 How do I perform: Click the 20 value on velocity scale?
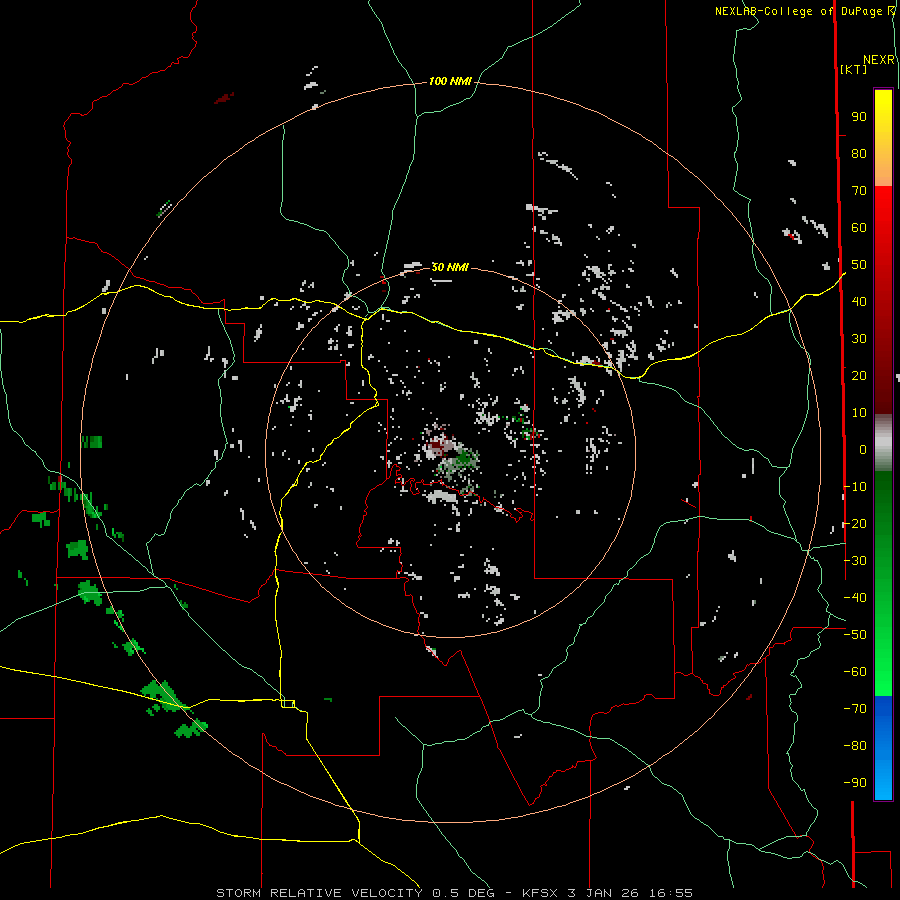click(x=859, y=376)
